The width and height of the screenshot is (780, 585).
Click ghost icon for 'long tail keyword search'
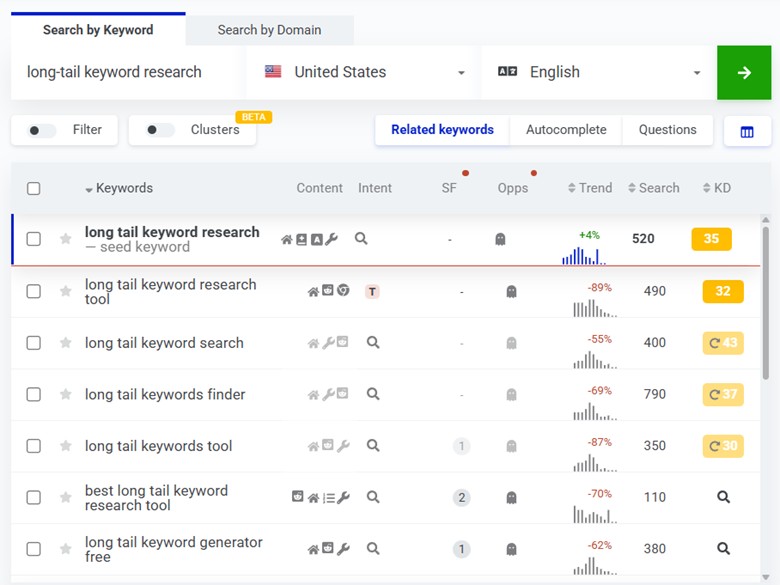click(511, 343)
